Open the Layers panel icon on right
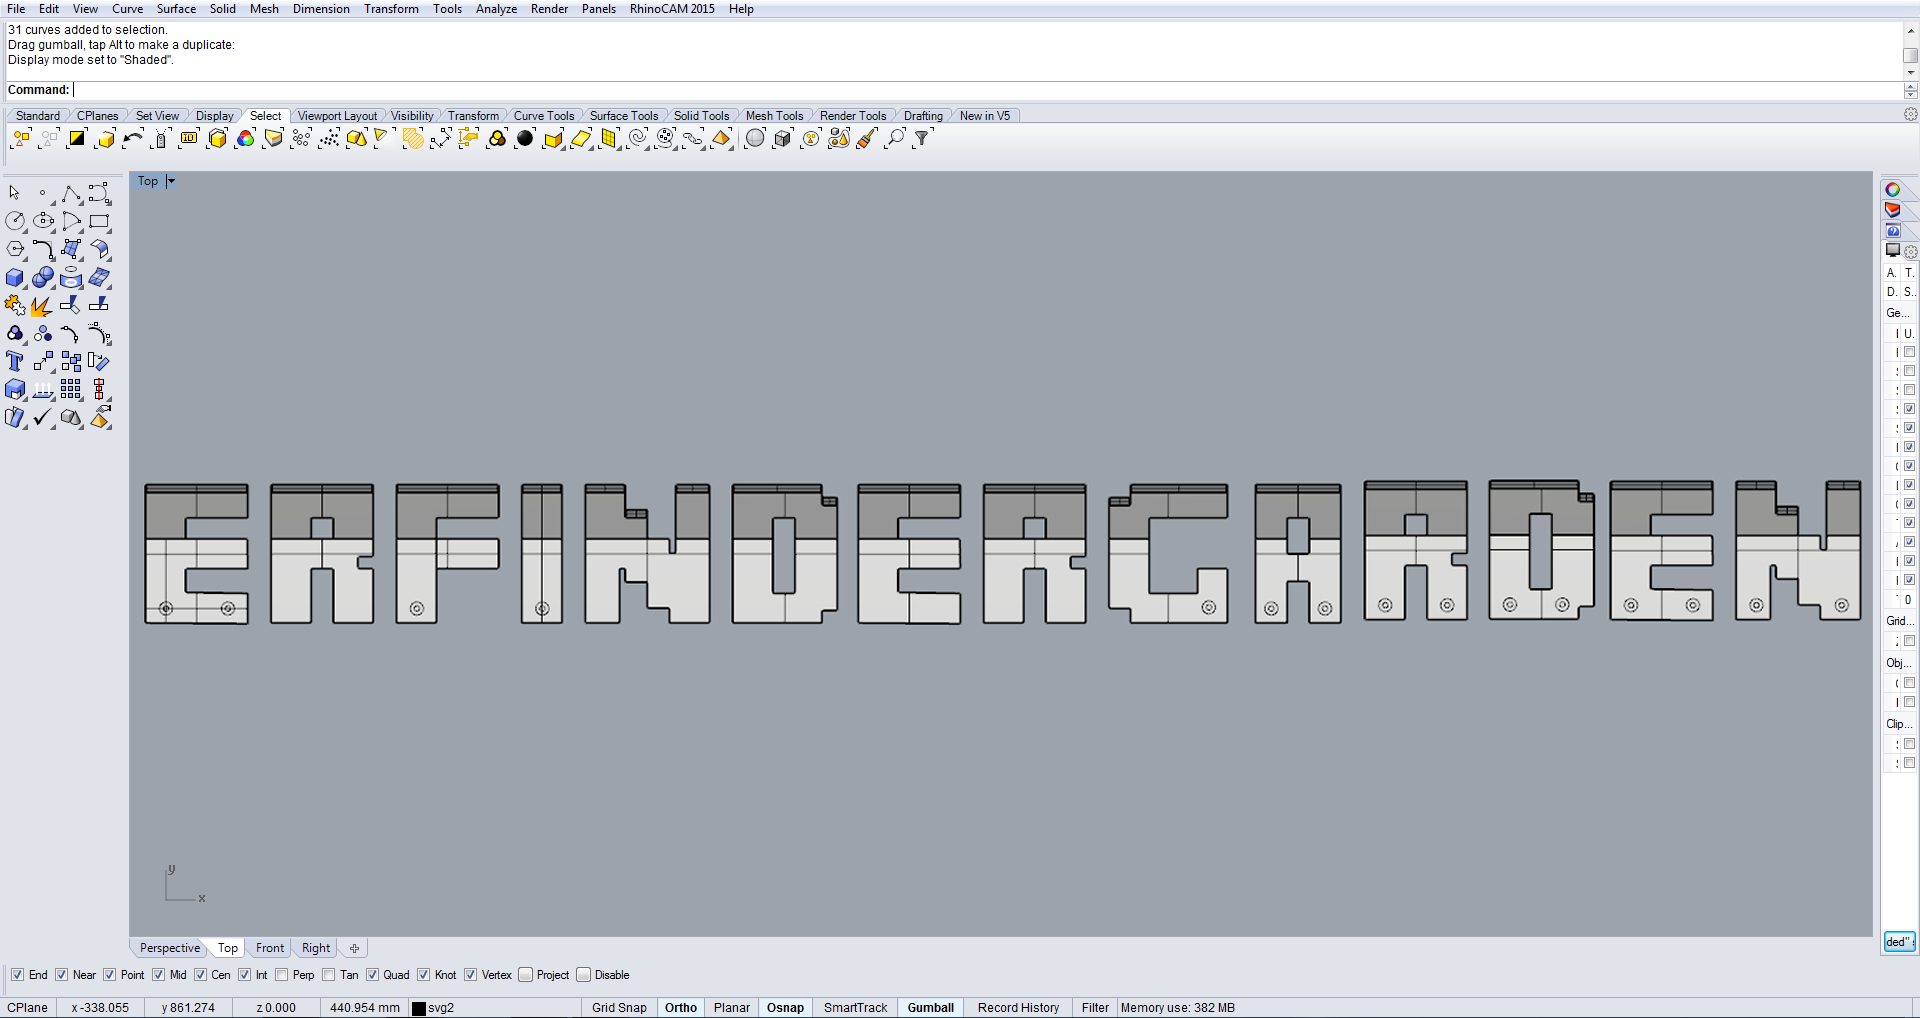The width and height of the screenshot is (1920, 1018). coord(1892,210)
